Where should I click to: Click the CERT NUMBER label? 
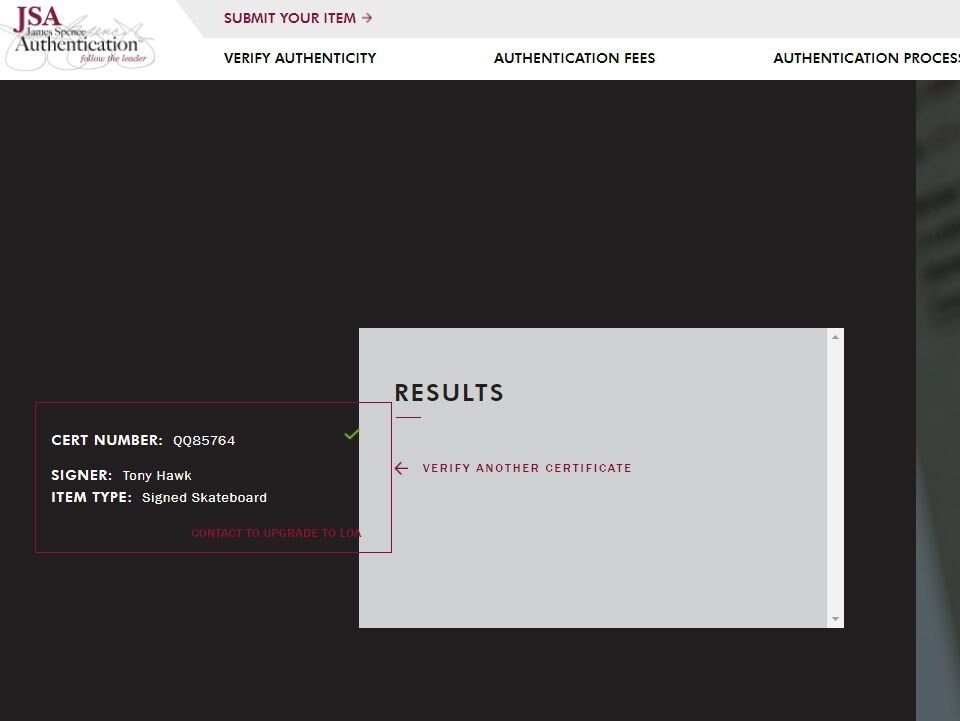click(x=107, y=440)
